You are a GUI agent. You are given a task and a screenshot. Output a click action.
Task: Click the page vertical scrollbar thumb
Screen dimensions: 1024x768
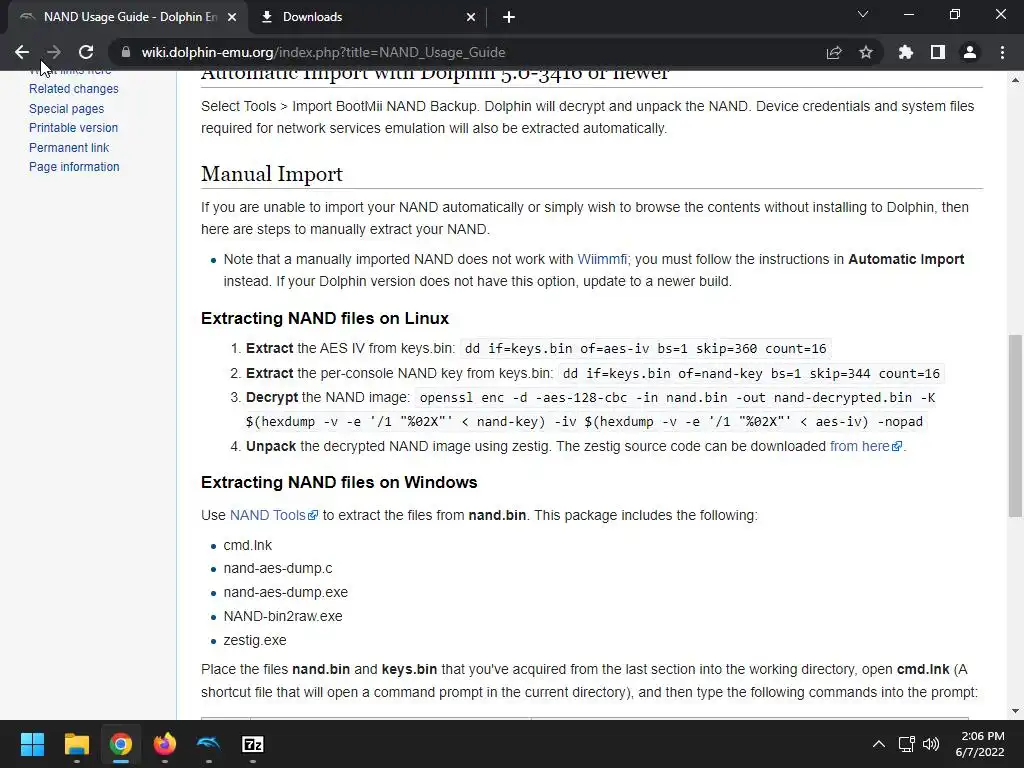tap(1015, 425)
